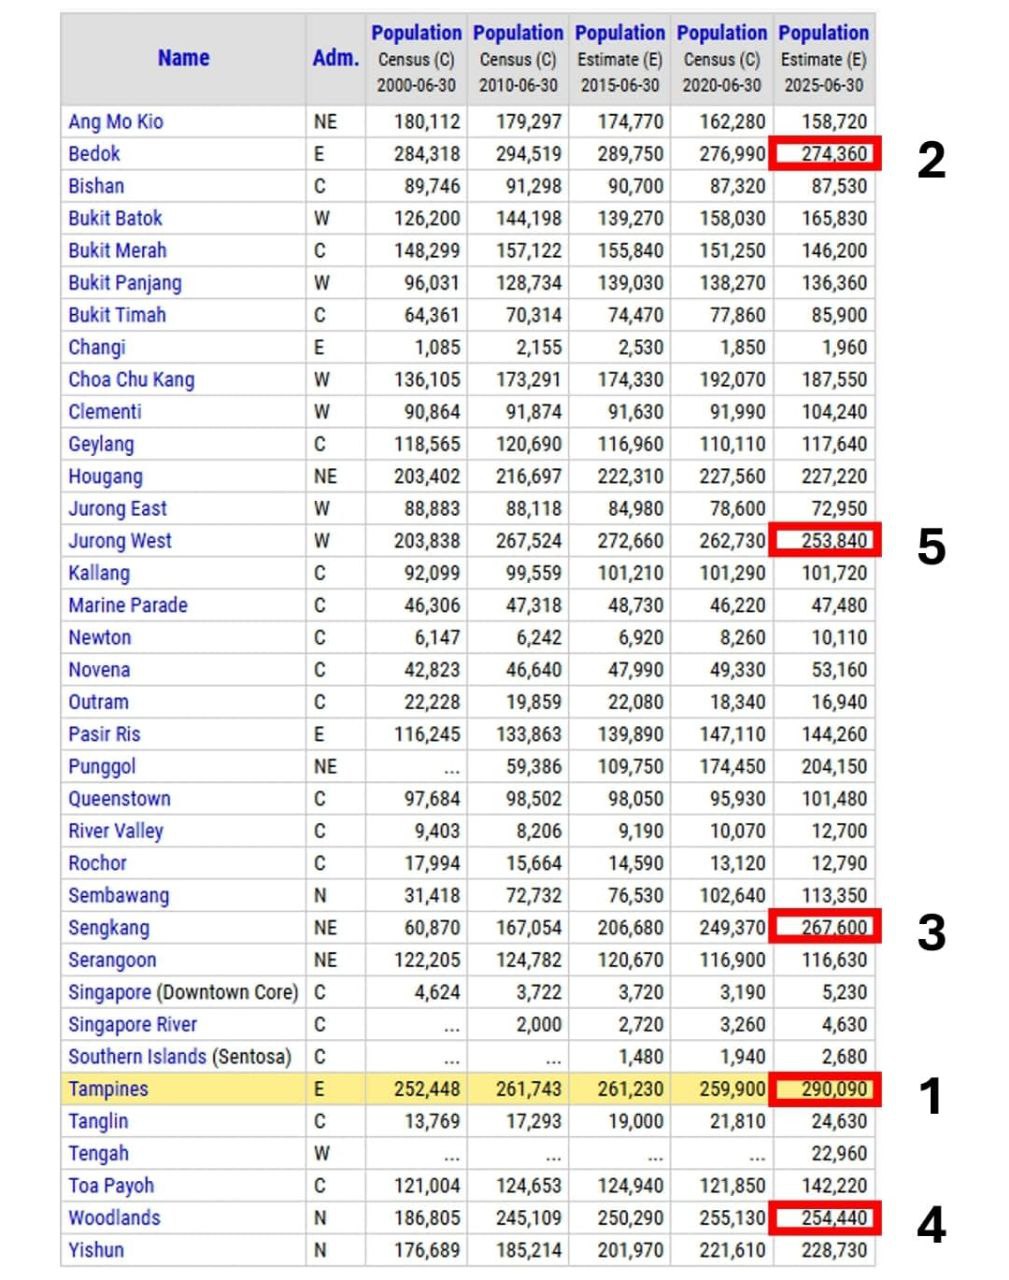Select Ang Mo Kio 2000 value 180,112
1009x1280 pixels.
pyautogui.click(x=427, y=122)
